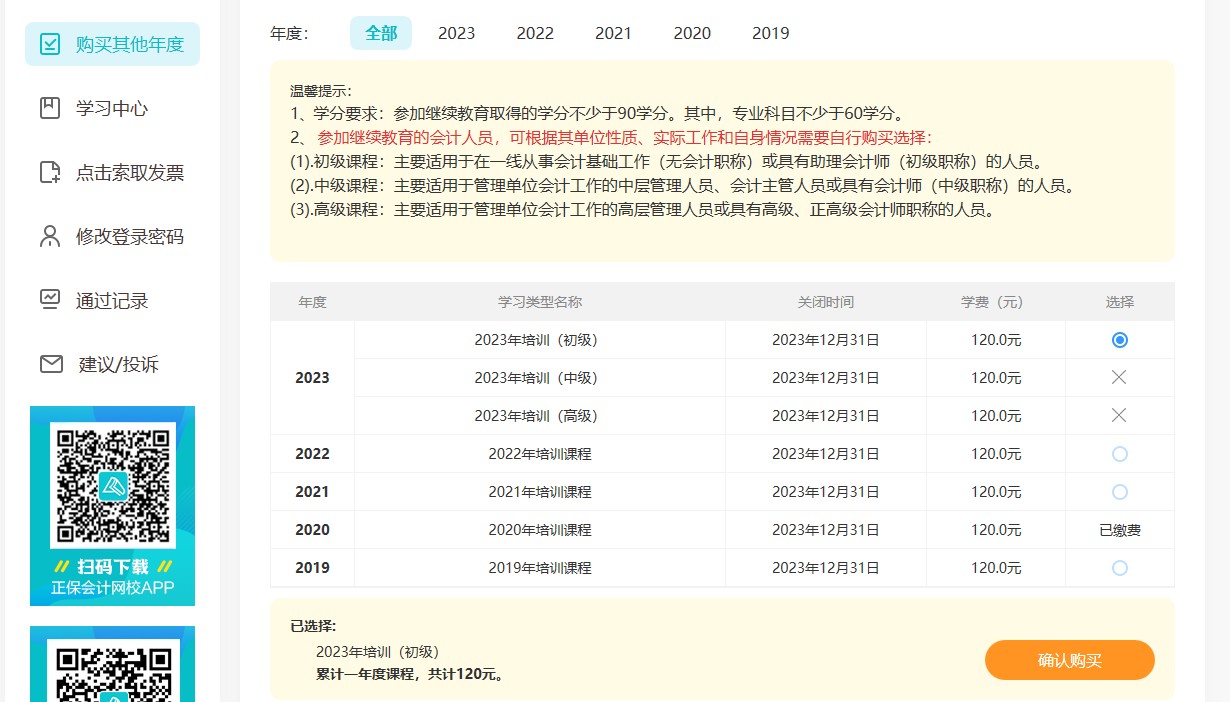The image size is (1230, 702).
Task: Click the X icon for 2023年培训（高级）
Action: pyautogui.click(x=1119, y=416)
